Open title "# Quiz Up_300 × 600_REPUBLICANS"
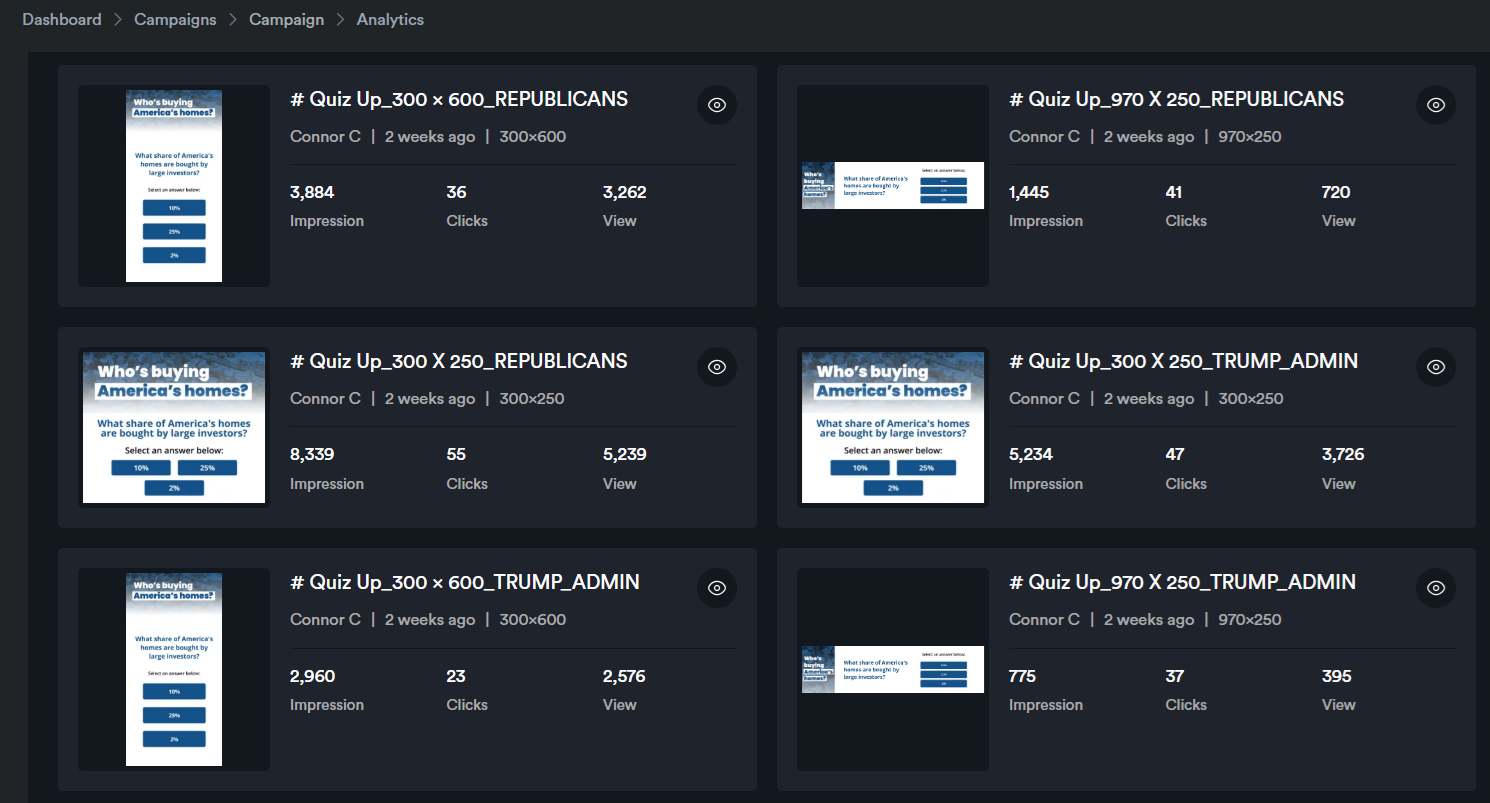The image size is (1490, 803). (459, 99)
